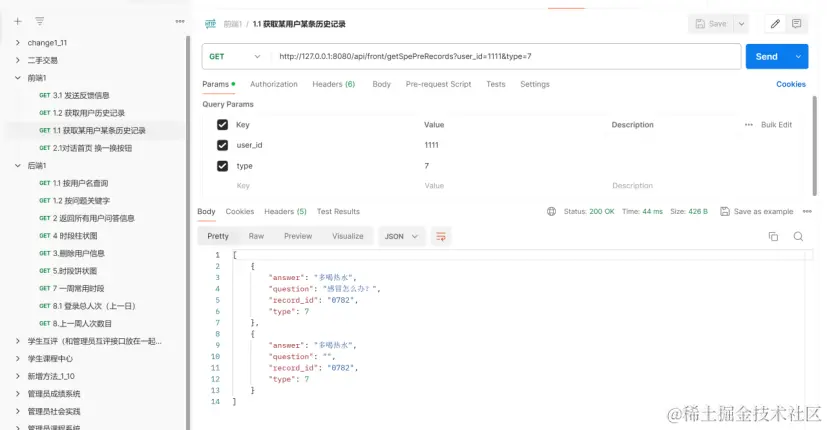This screenshot has width=828, height=430.
Task: Click the network globe icon near Status
Action: 551,211
